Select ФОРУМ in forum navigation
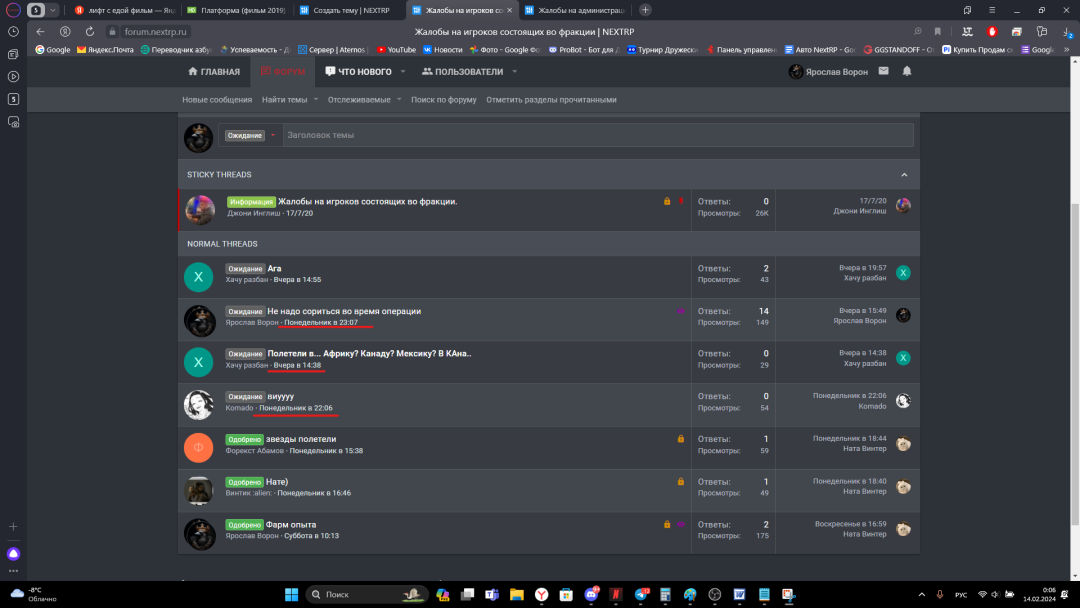 pos(283,72)
